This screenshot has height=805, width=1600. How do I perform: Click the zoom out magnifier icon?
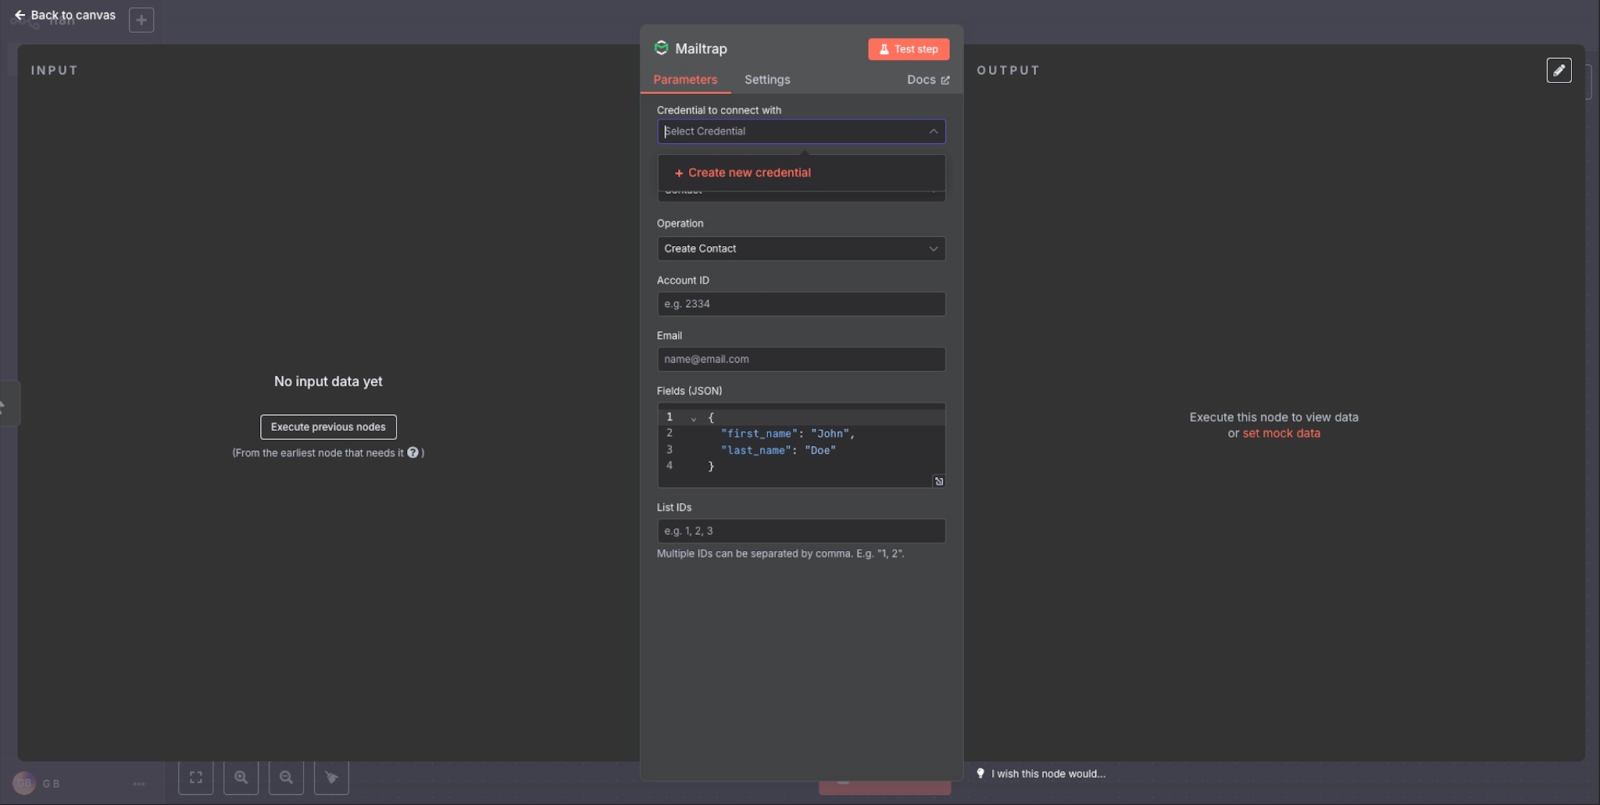tap(286, 777)
